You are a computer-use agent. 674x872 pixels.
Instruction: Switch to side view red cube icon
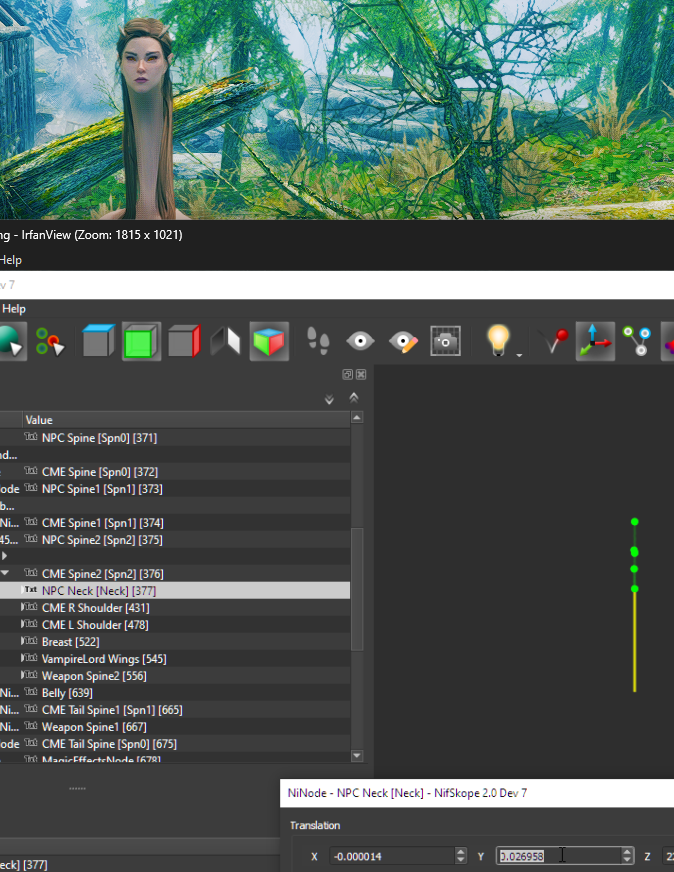[x=184, y=342]
